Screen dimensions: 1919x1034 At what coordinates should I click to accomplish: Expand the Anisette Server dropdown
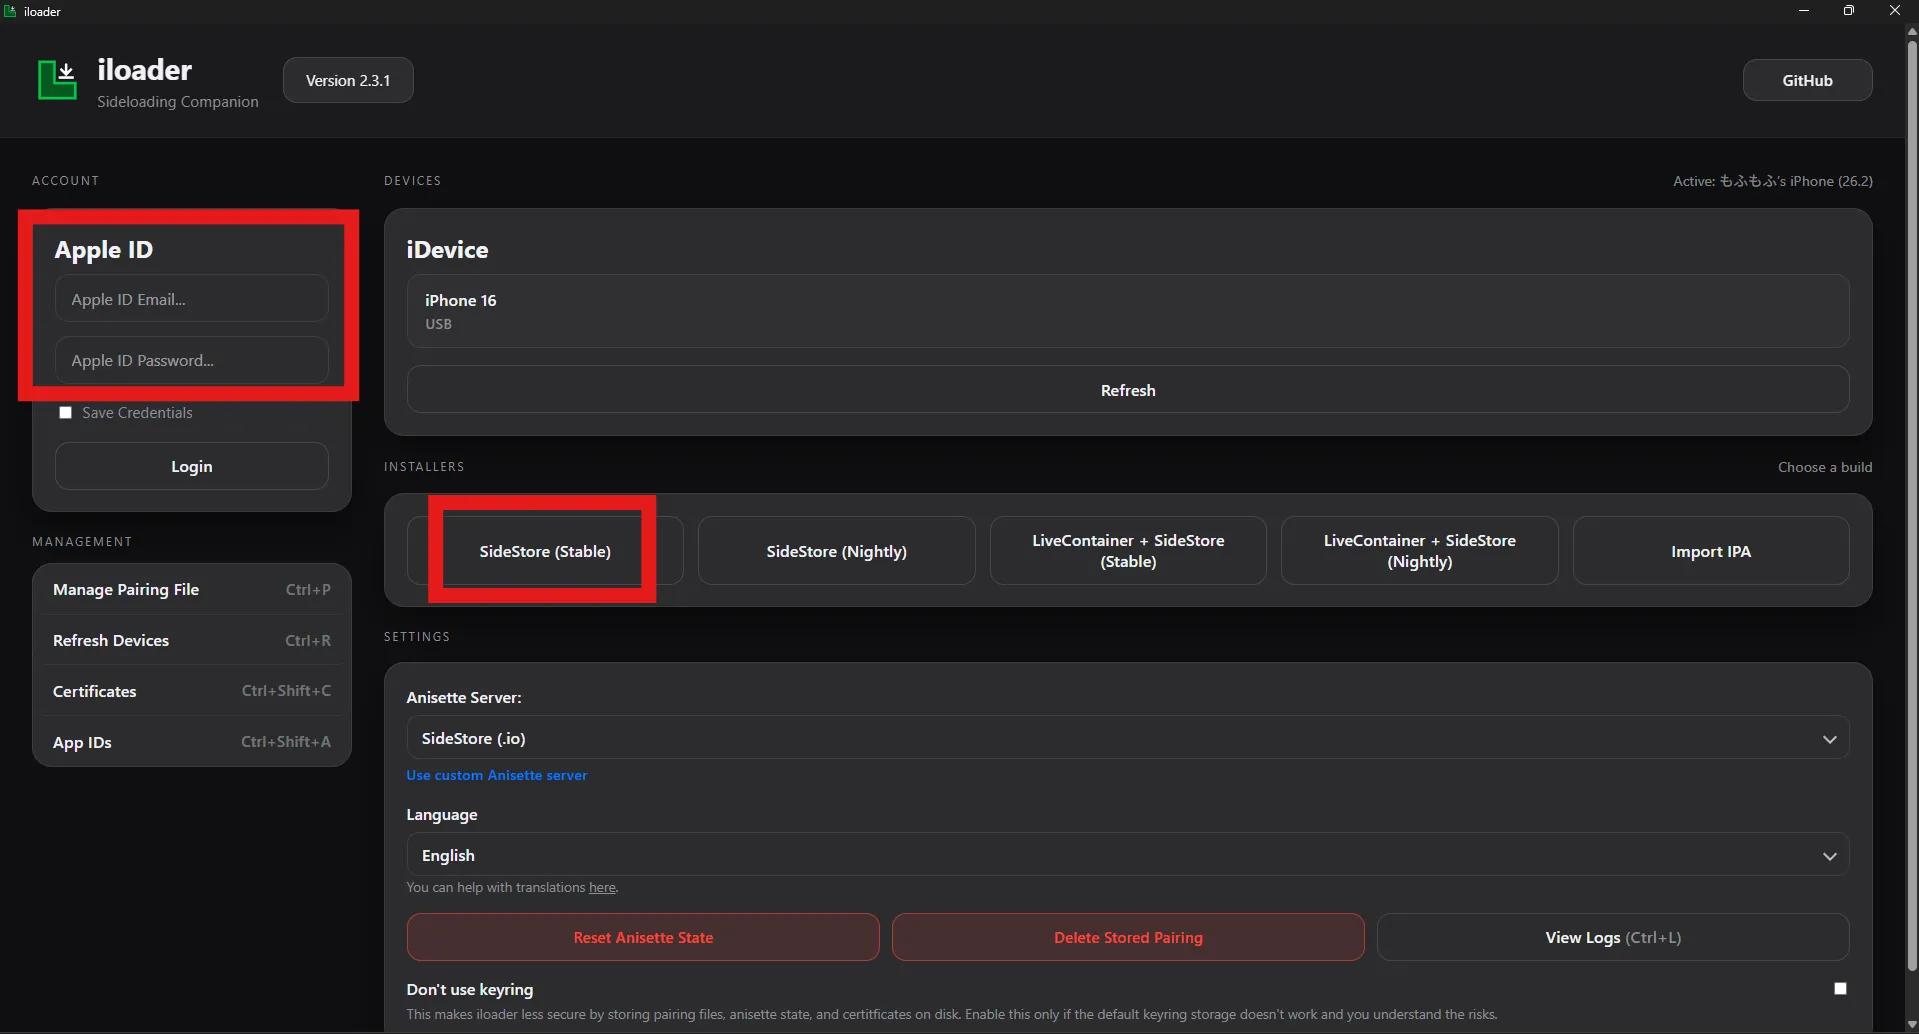(1128, 738)
